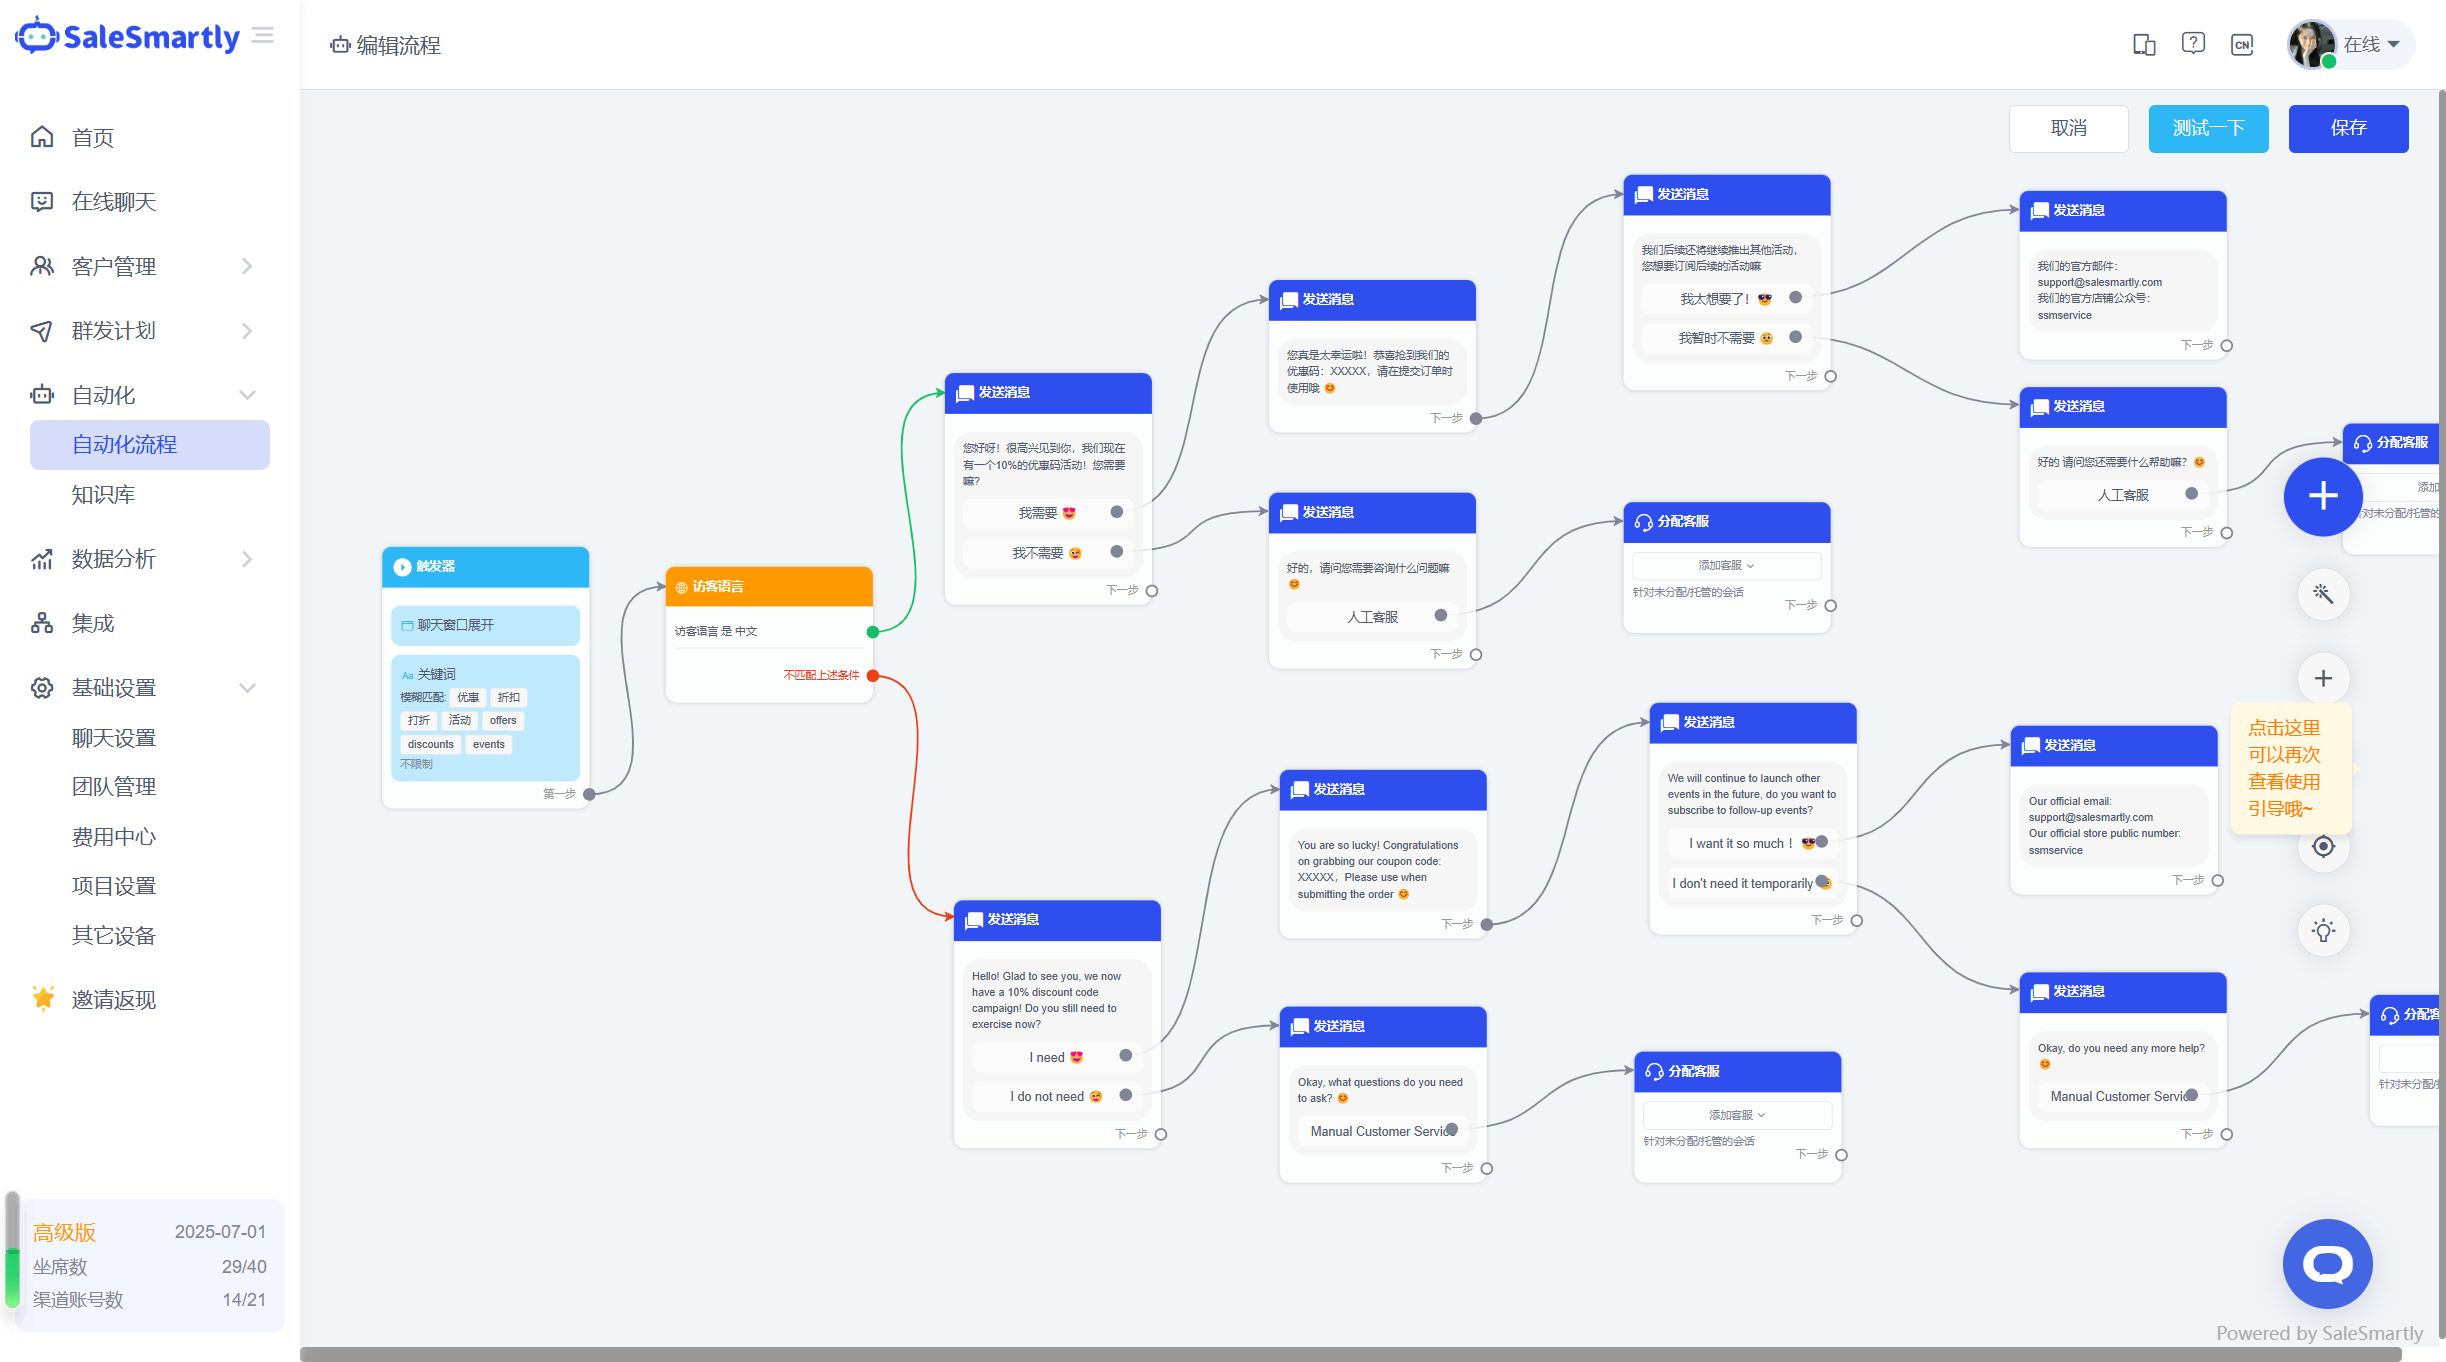Click message icon of support@salesmartly.com Chinese node
This screenshot has width=2446, height=1362.
click(2040, 211)
